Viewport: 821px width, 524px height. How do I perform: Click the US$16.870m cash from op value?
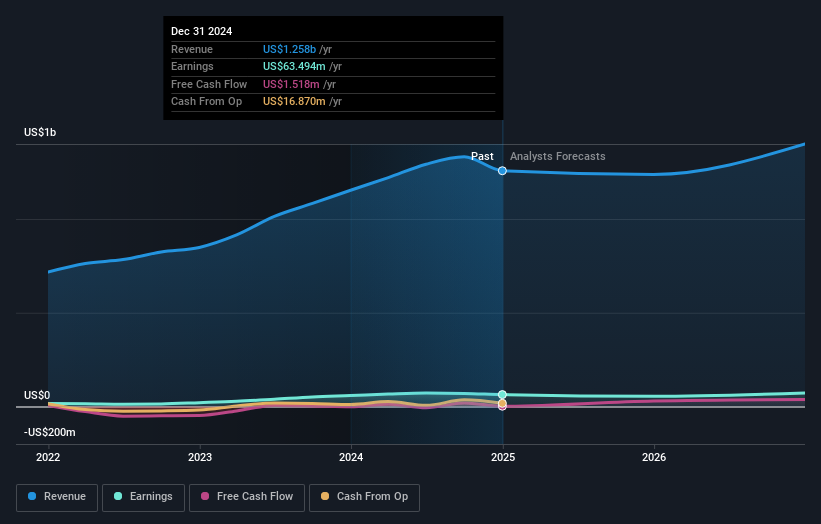[294, 102]
